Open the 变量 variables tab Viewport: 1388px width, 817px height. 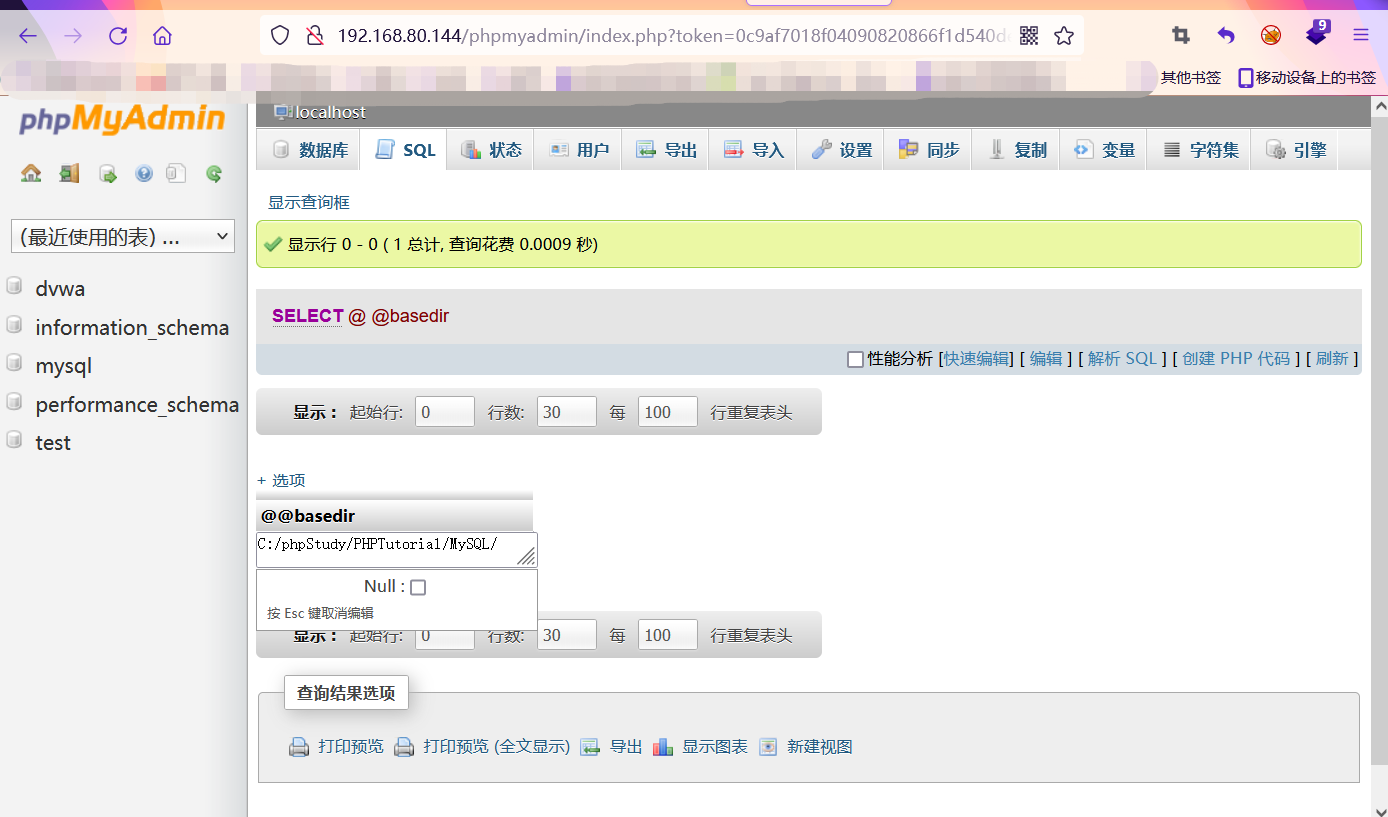[x=1104, y=150]
